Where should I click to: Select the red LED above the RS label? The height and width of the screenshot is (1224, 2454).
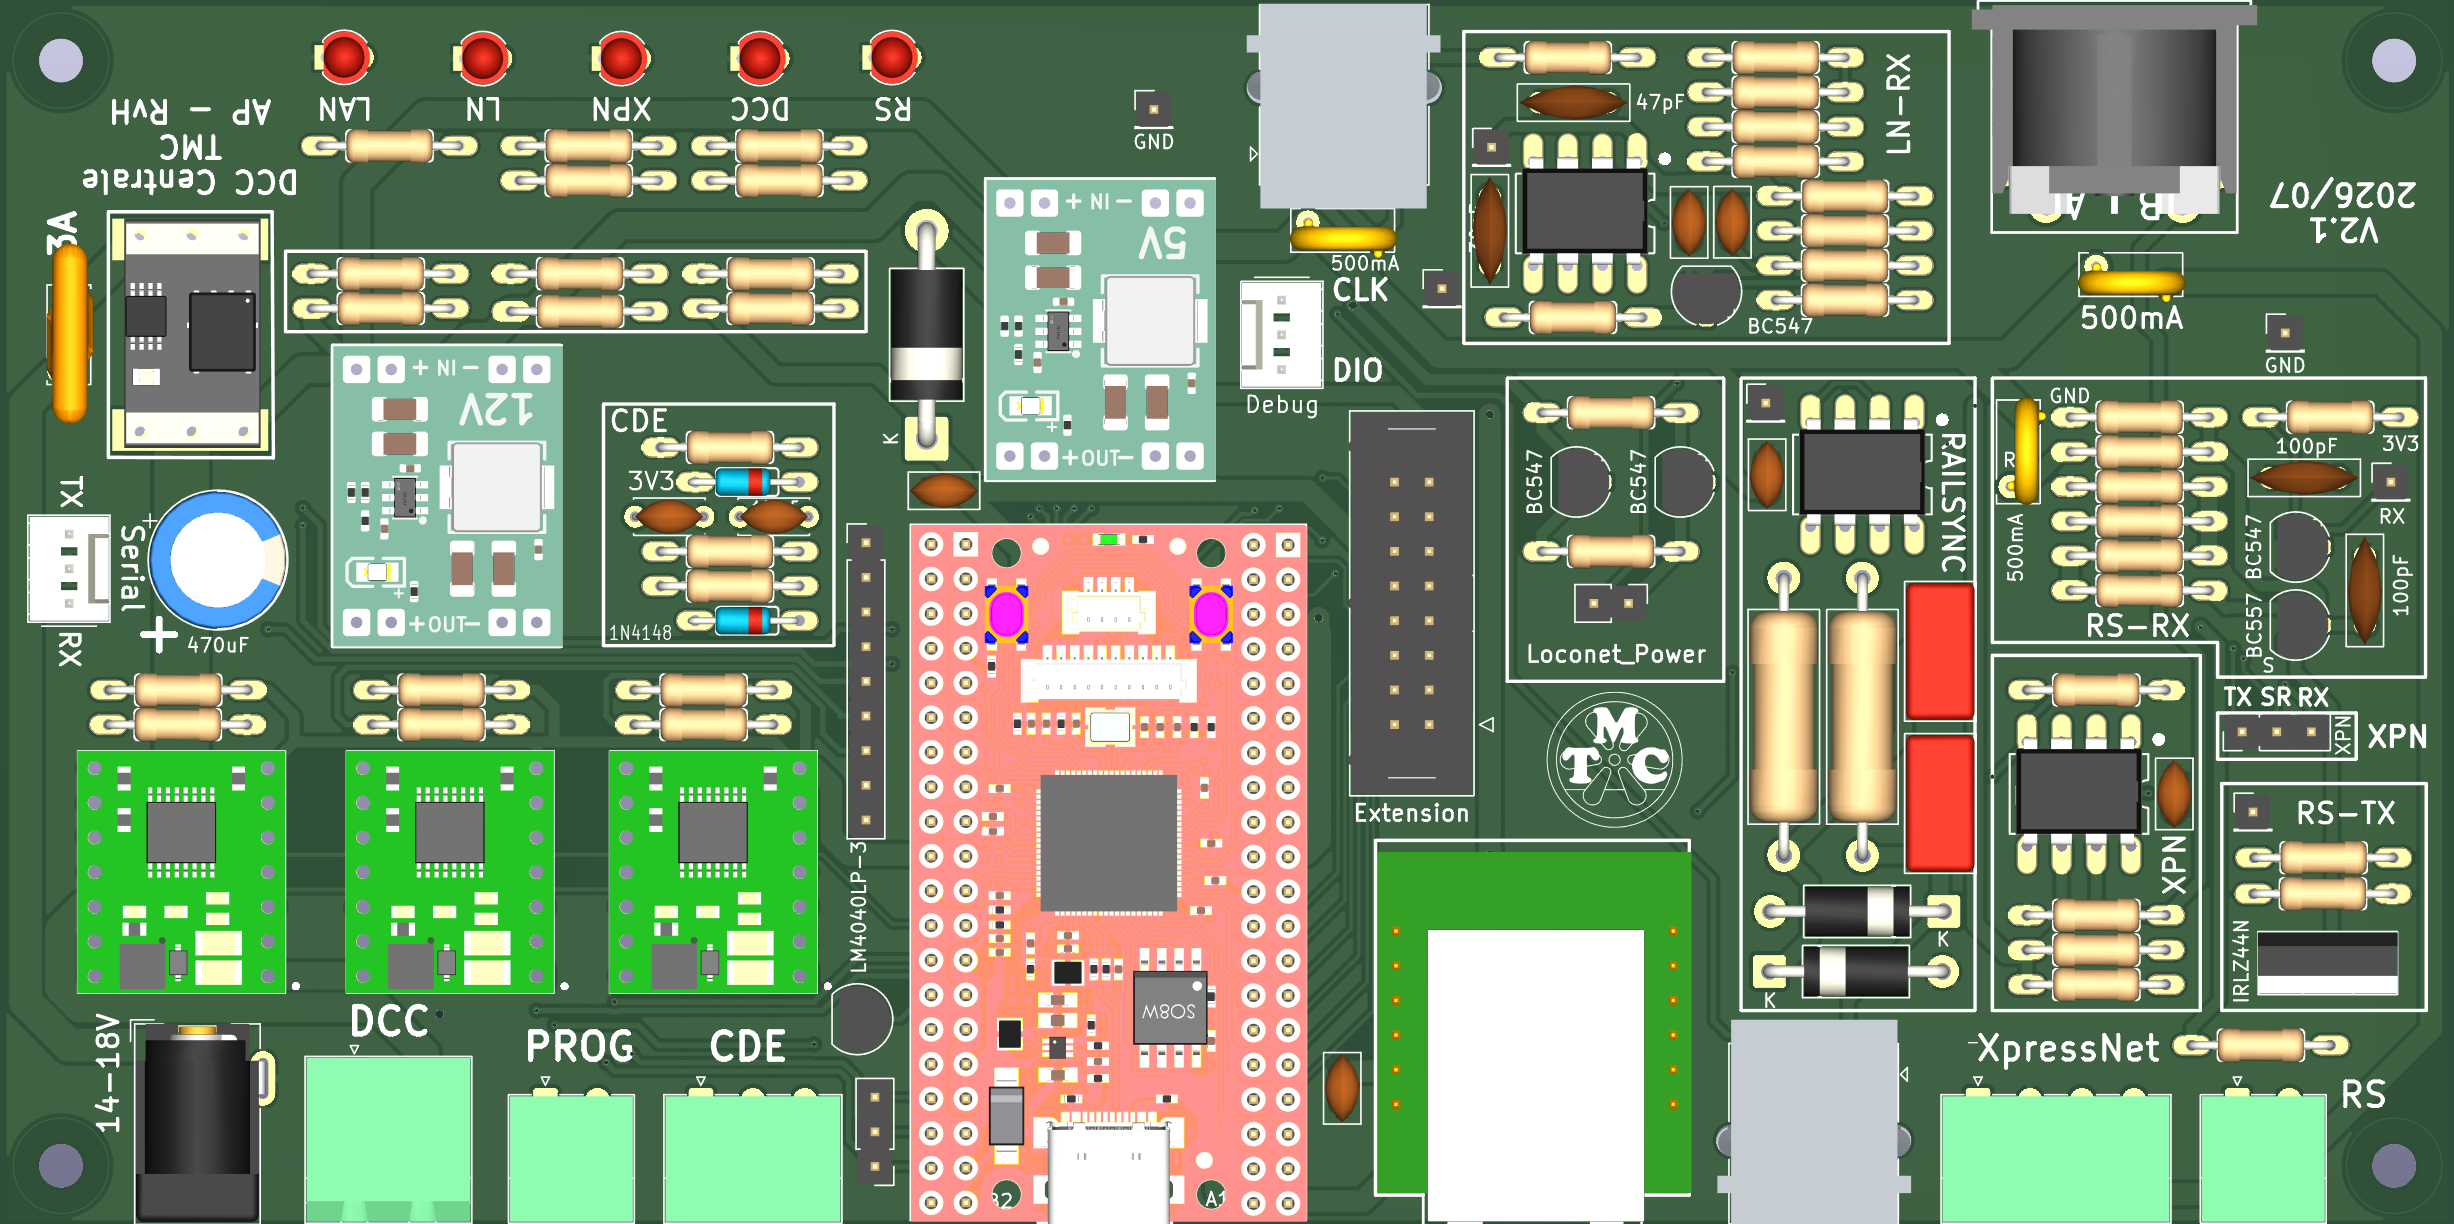pyautogui.click(x=891, y=57)
